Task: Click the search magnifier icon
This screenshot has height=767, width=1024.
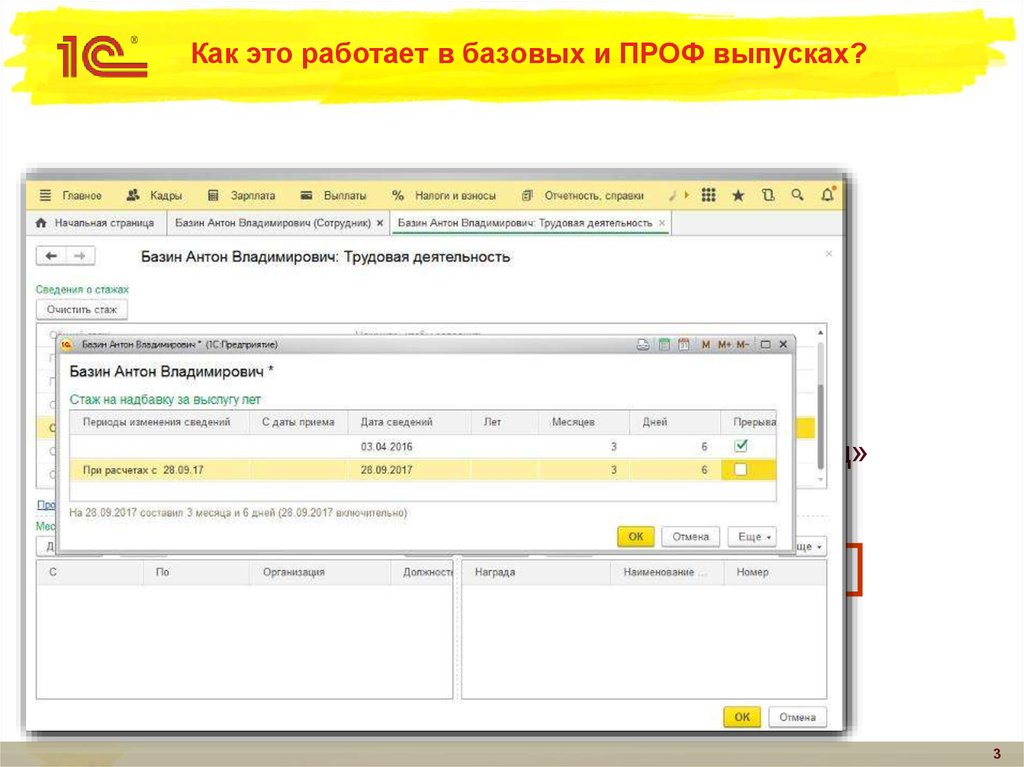Action: 797,194
